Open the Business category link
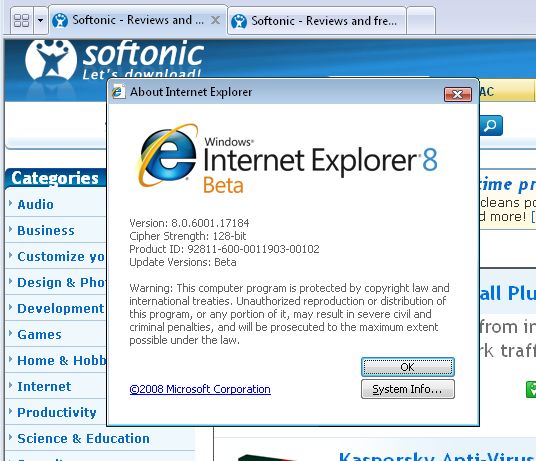This screenshot has width=536, height=461. (46, 231)
